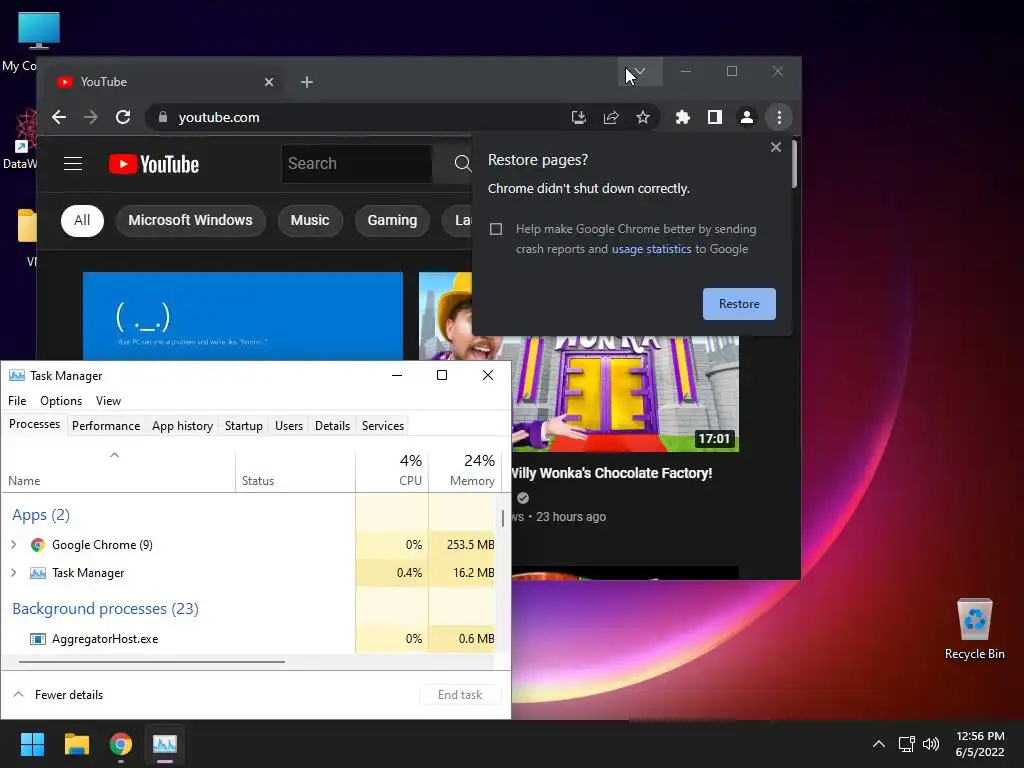Open File Explorer from taskbar

coord(76,744)
